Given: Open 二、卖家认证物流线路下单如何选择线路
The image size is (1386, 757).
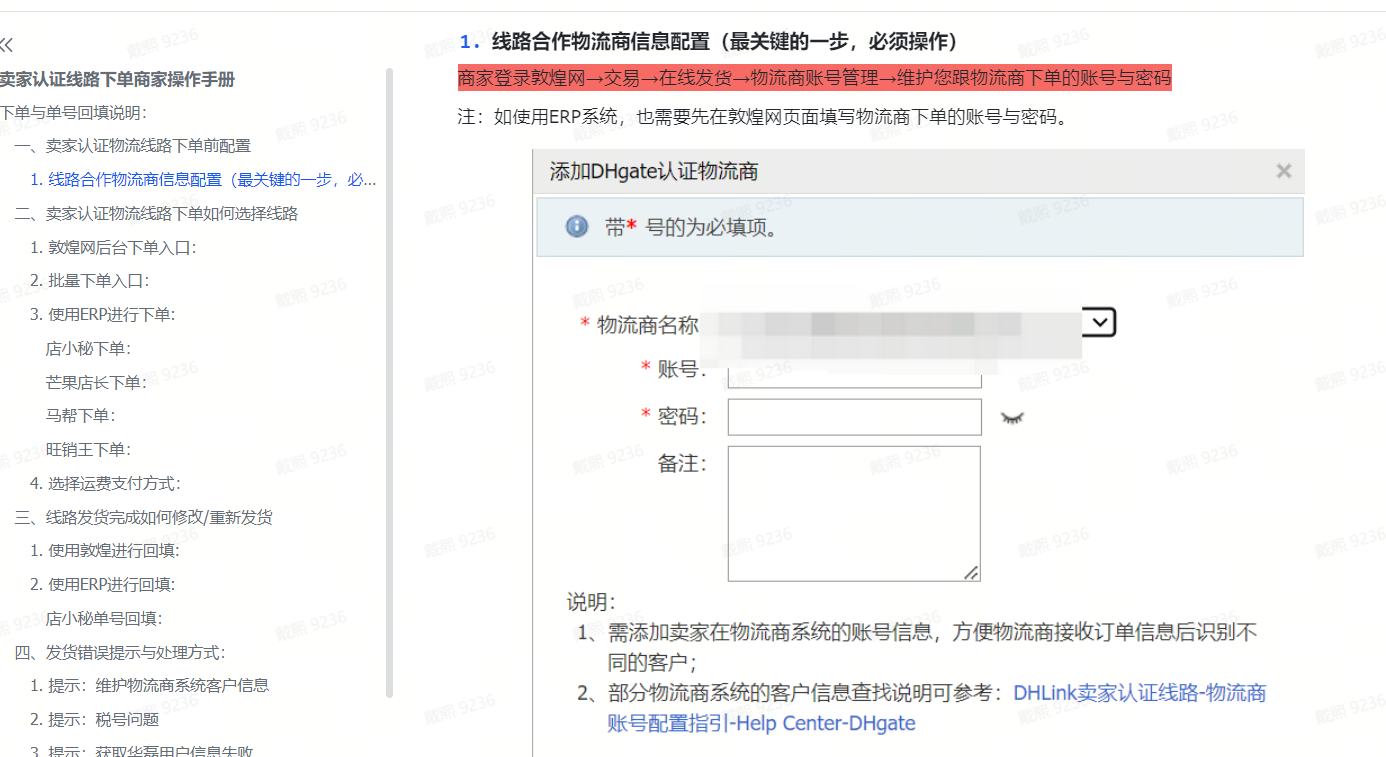Looking at the screenshot, I should (x=156, y=214).
